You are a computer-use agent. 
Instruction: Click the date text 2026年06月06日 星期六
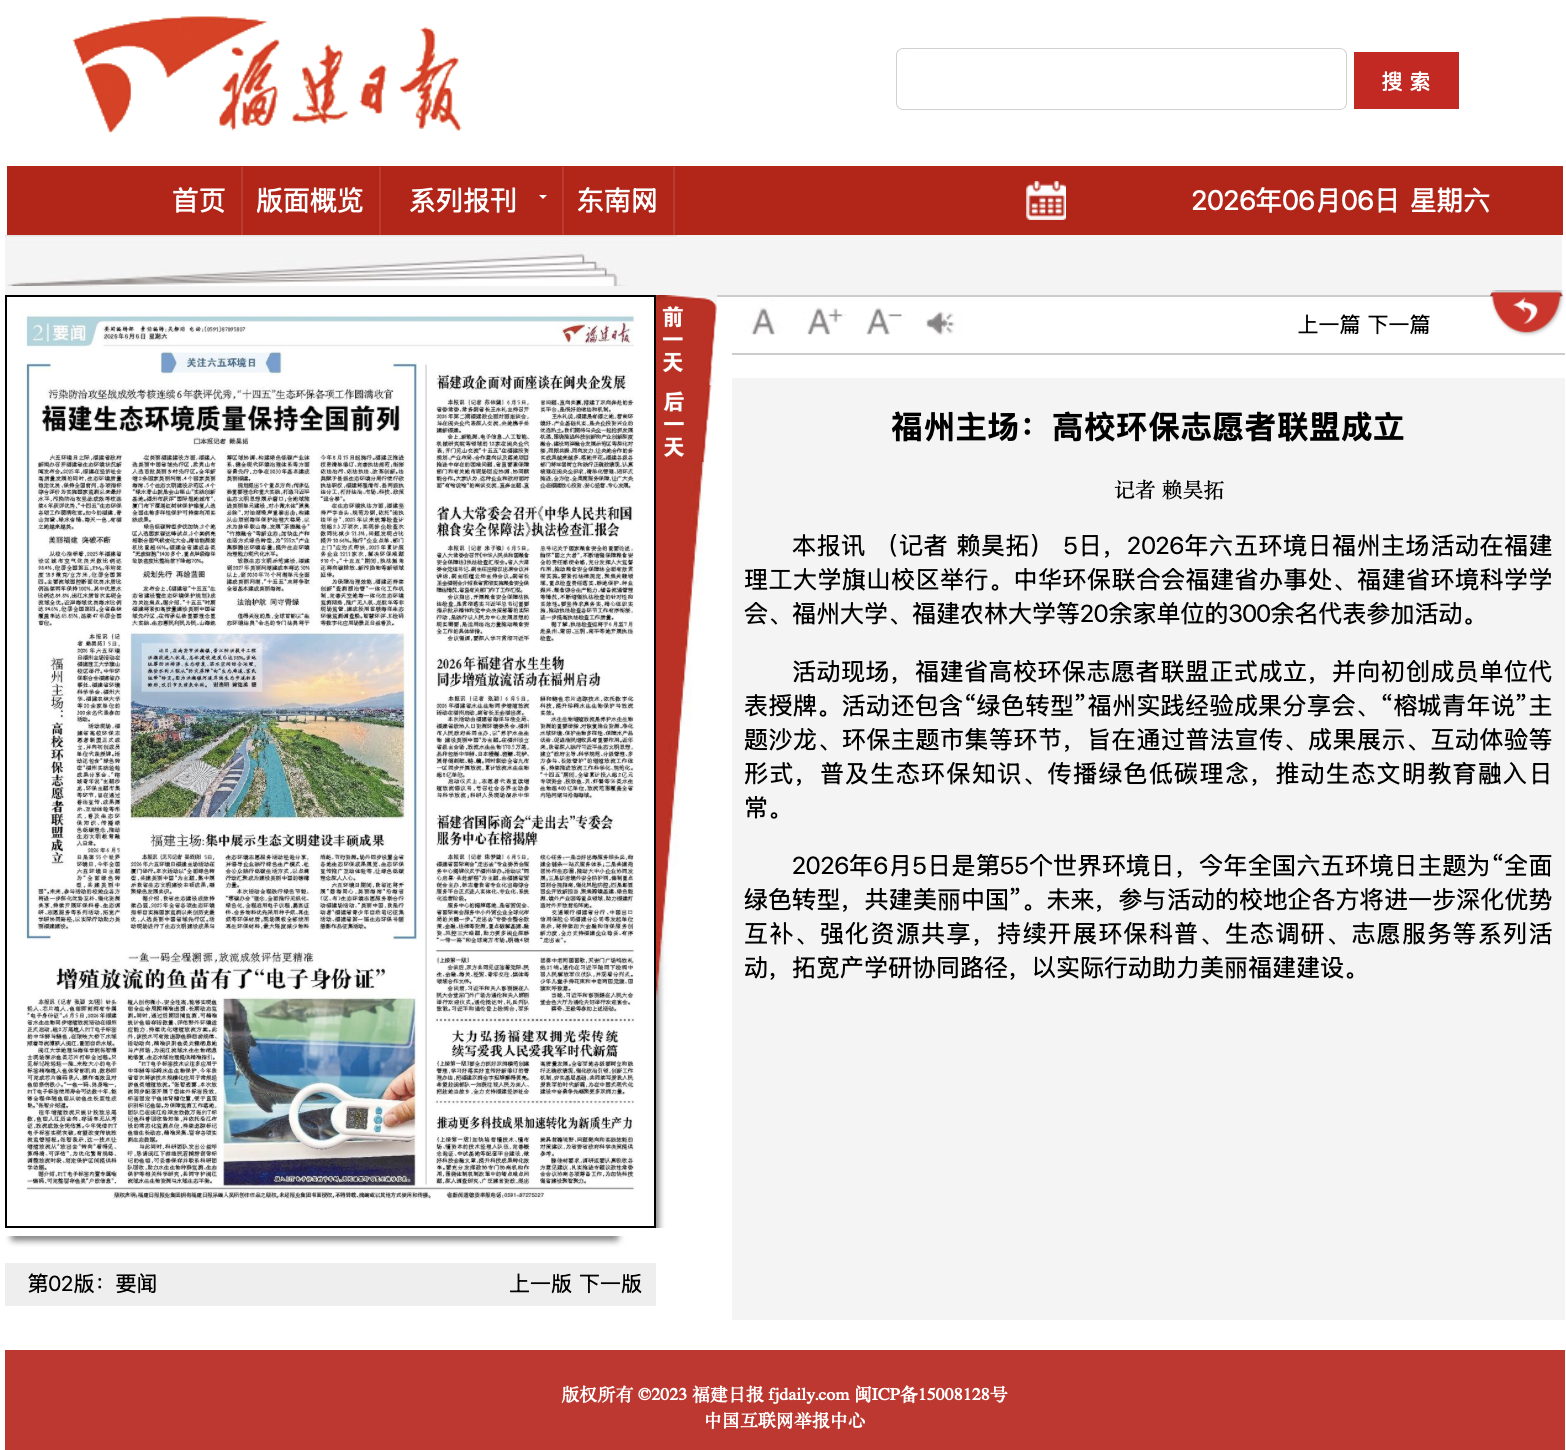(x=1340, y=200)
